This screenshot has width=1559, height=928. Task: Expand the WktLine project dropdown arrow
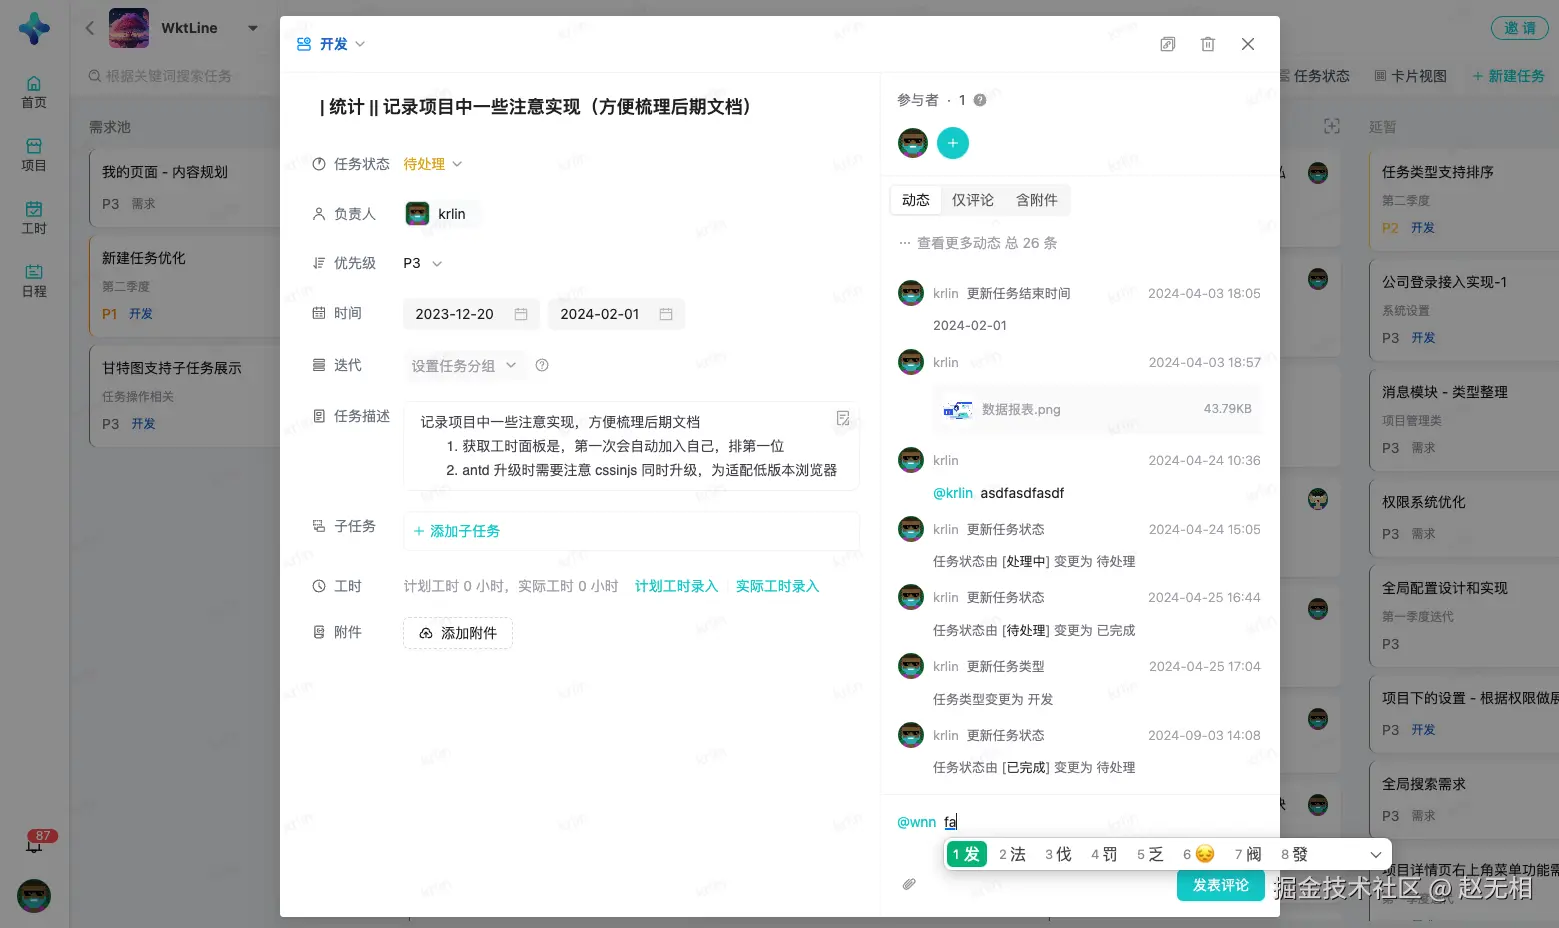[x=253, y=28]
